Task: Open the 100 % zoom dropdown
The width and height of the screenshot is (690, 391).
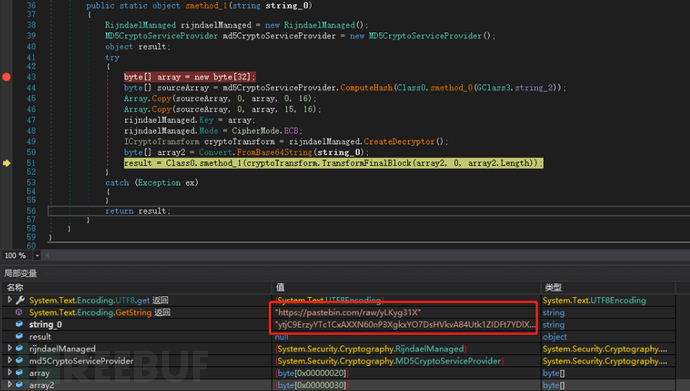Action: point(37,256)
